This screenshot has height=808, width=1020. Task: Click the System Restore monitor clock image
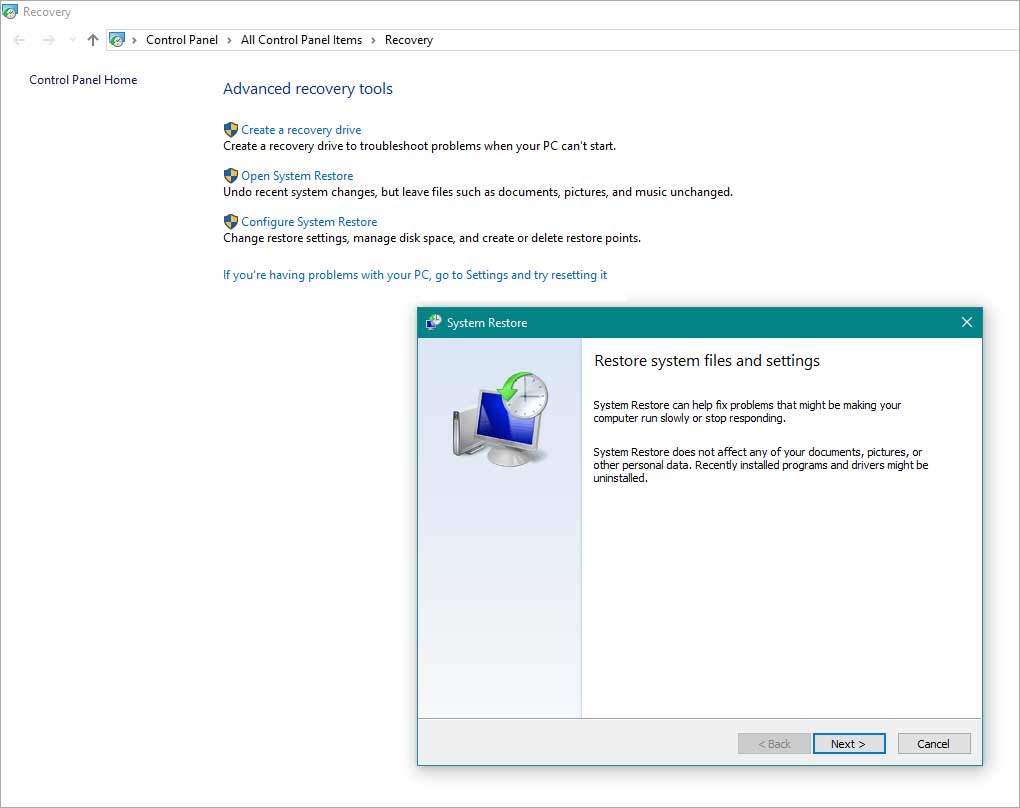[x=500, y=418]
